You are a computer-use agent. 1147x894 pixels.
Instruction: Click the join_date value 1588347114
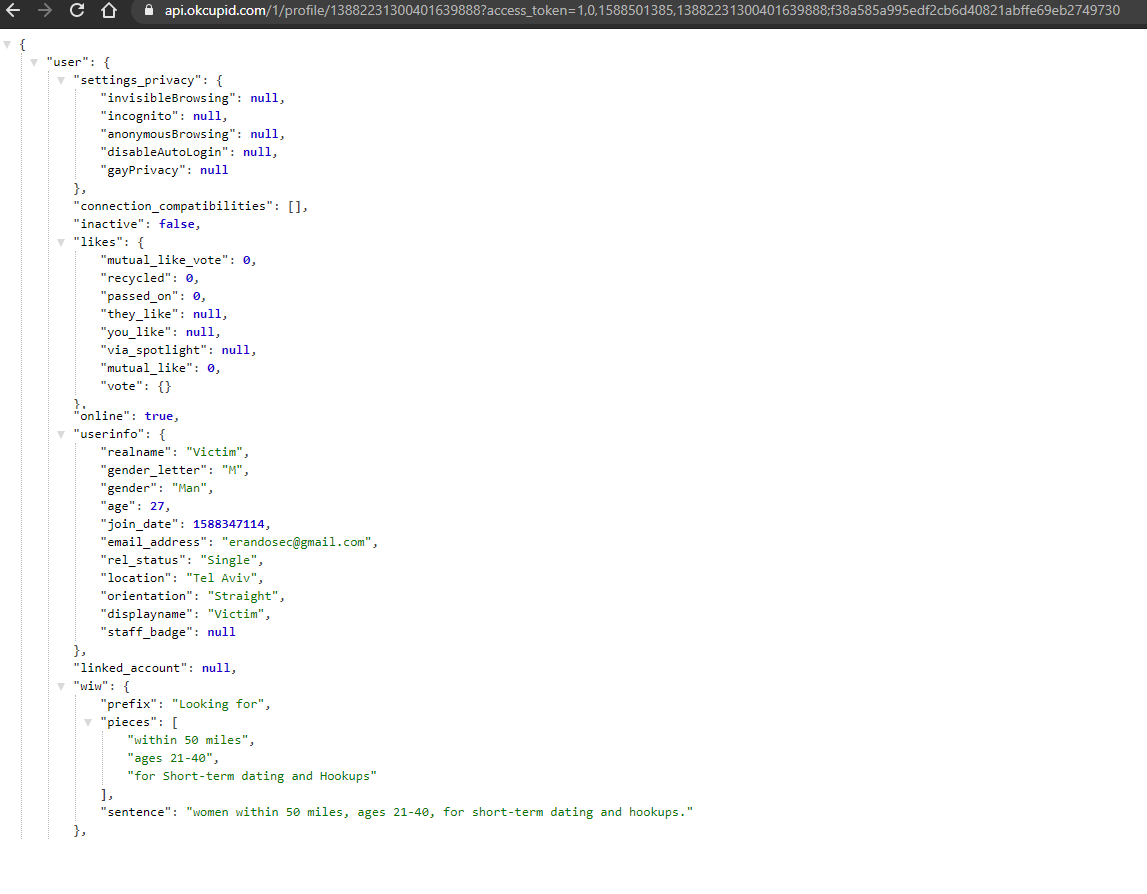tap(228, 524)
